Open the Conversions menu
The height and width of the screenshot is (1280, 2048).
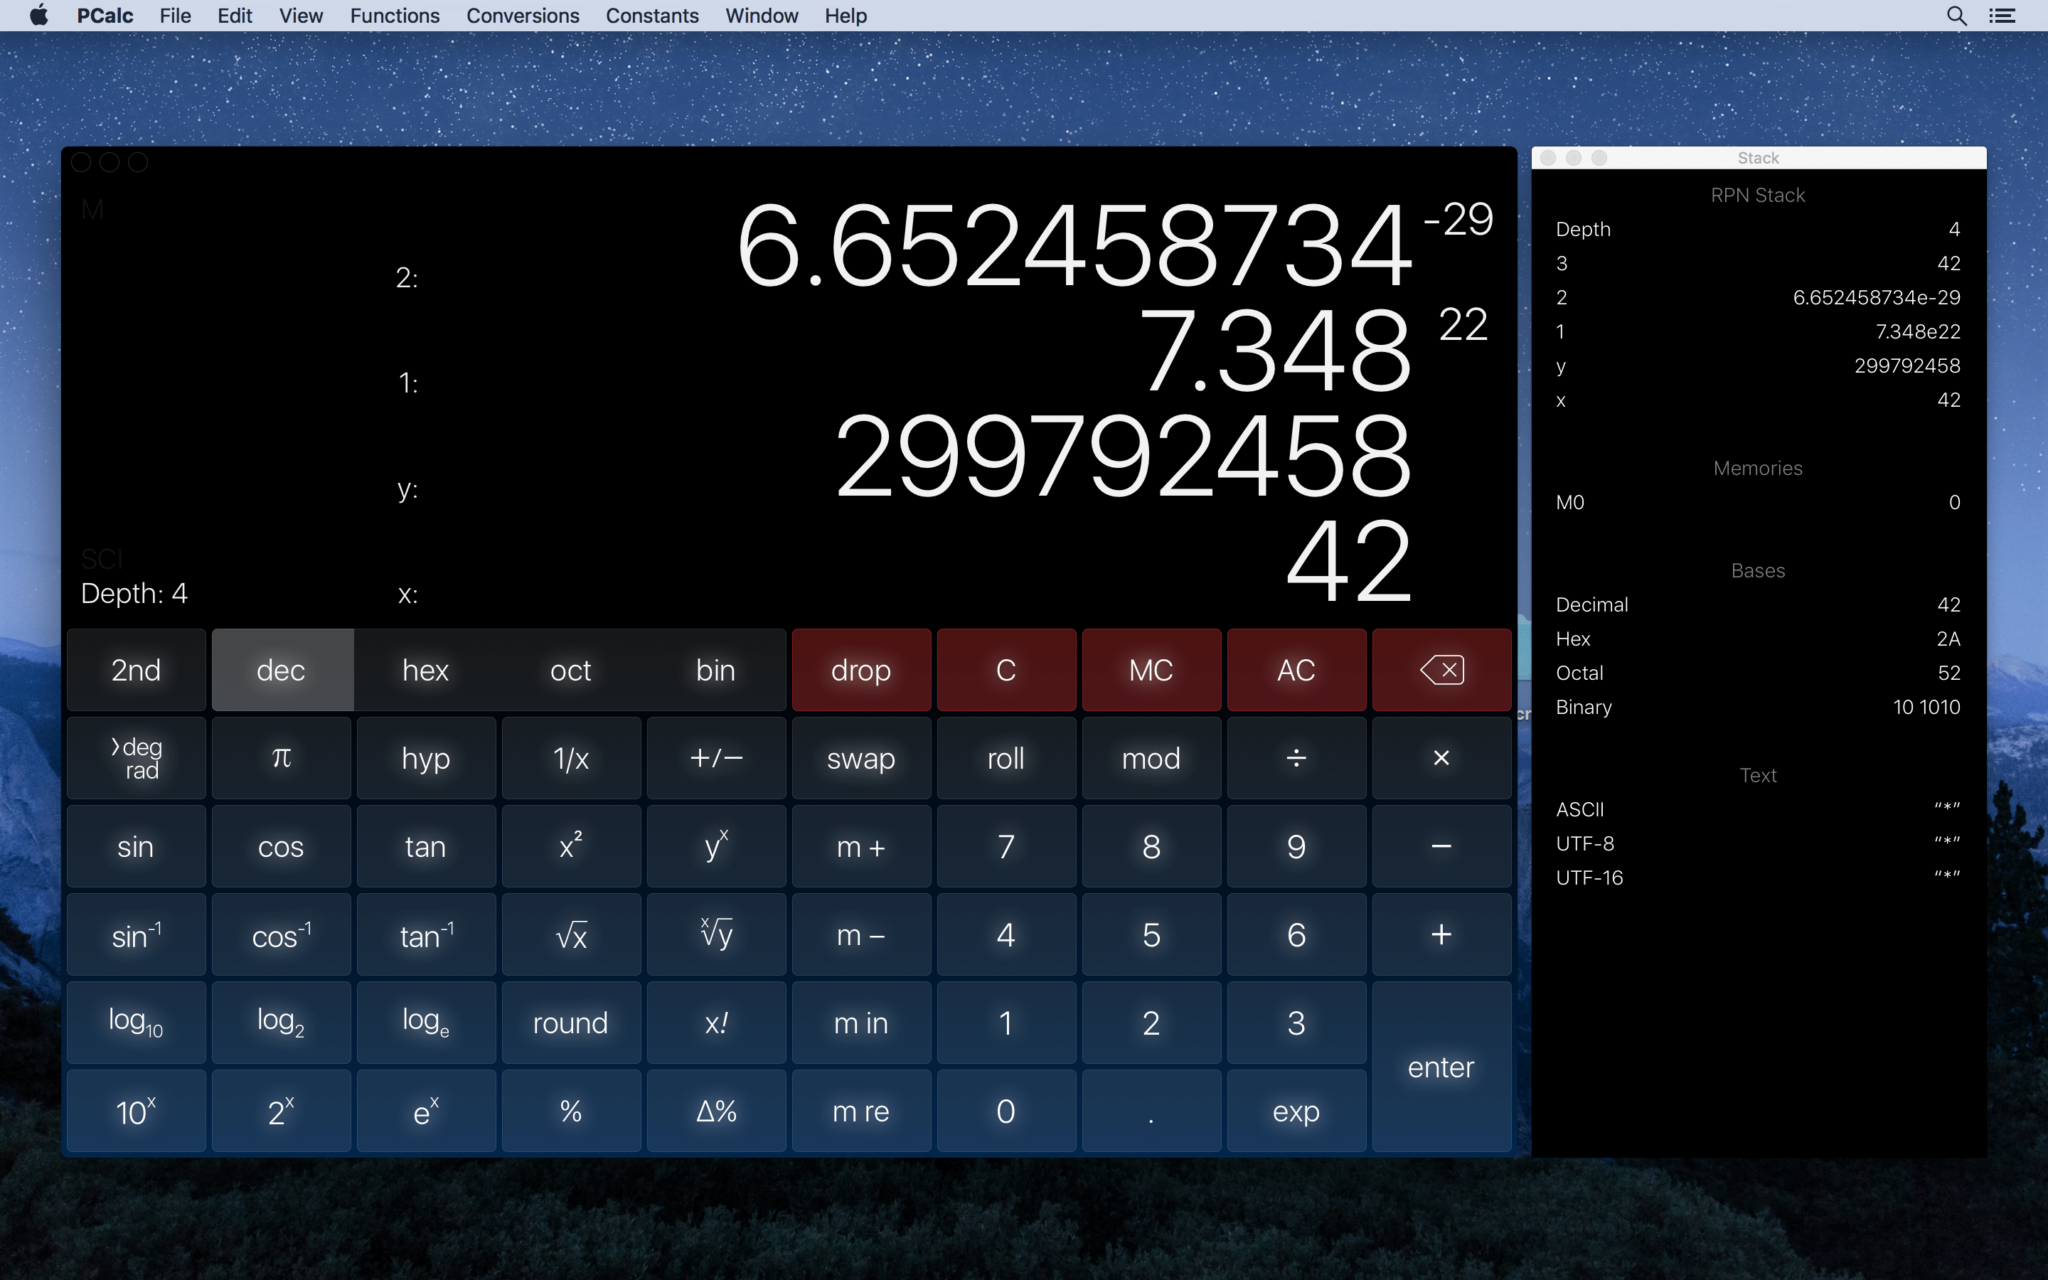[521, 15]
